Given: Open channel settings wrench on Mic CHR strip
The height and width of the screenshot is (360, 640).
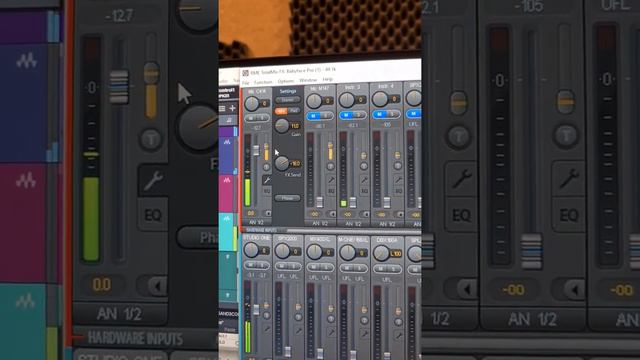Looking at the screenshot, I should [267, 180].
